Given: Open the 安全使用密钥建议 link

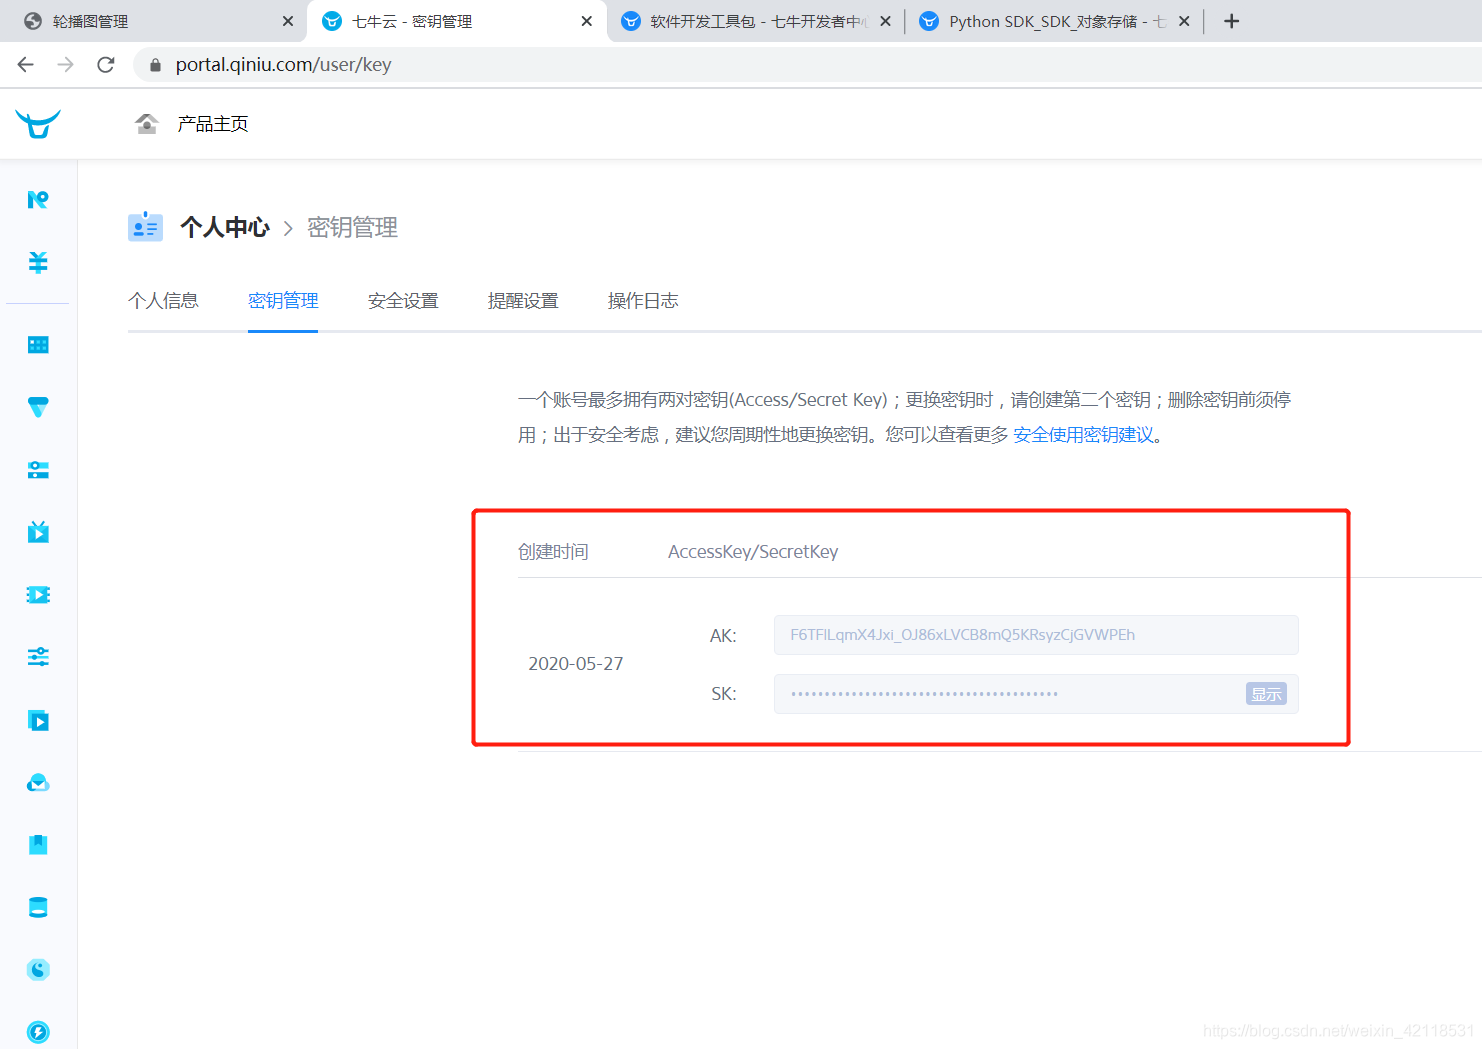Looking at the screenshot, I should coord(1083,435).
